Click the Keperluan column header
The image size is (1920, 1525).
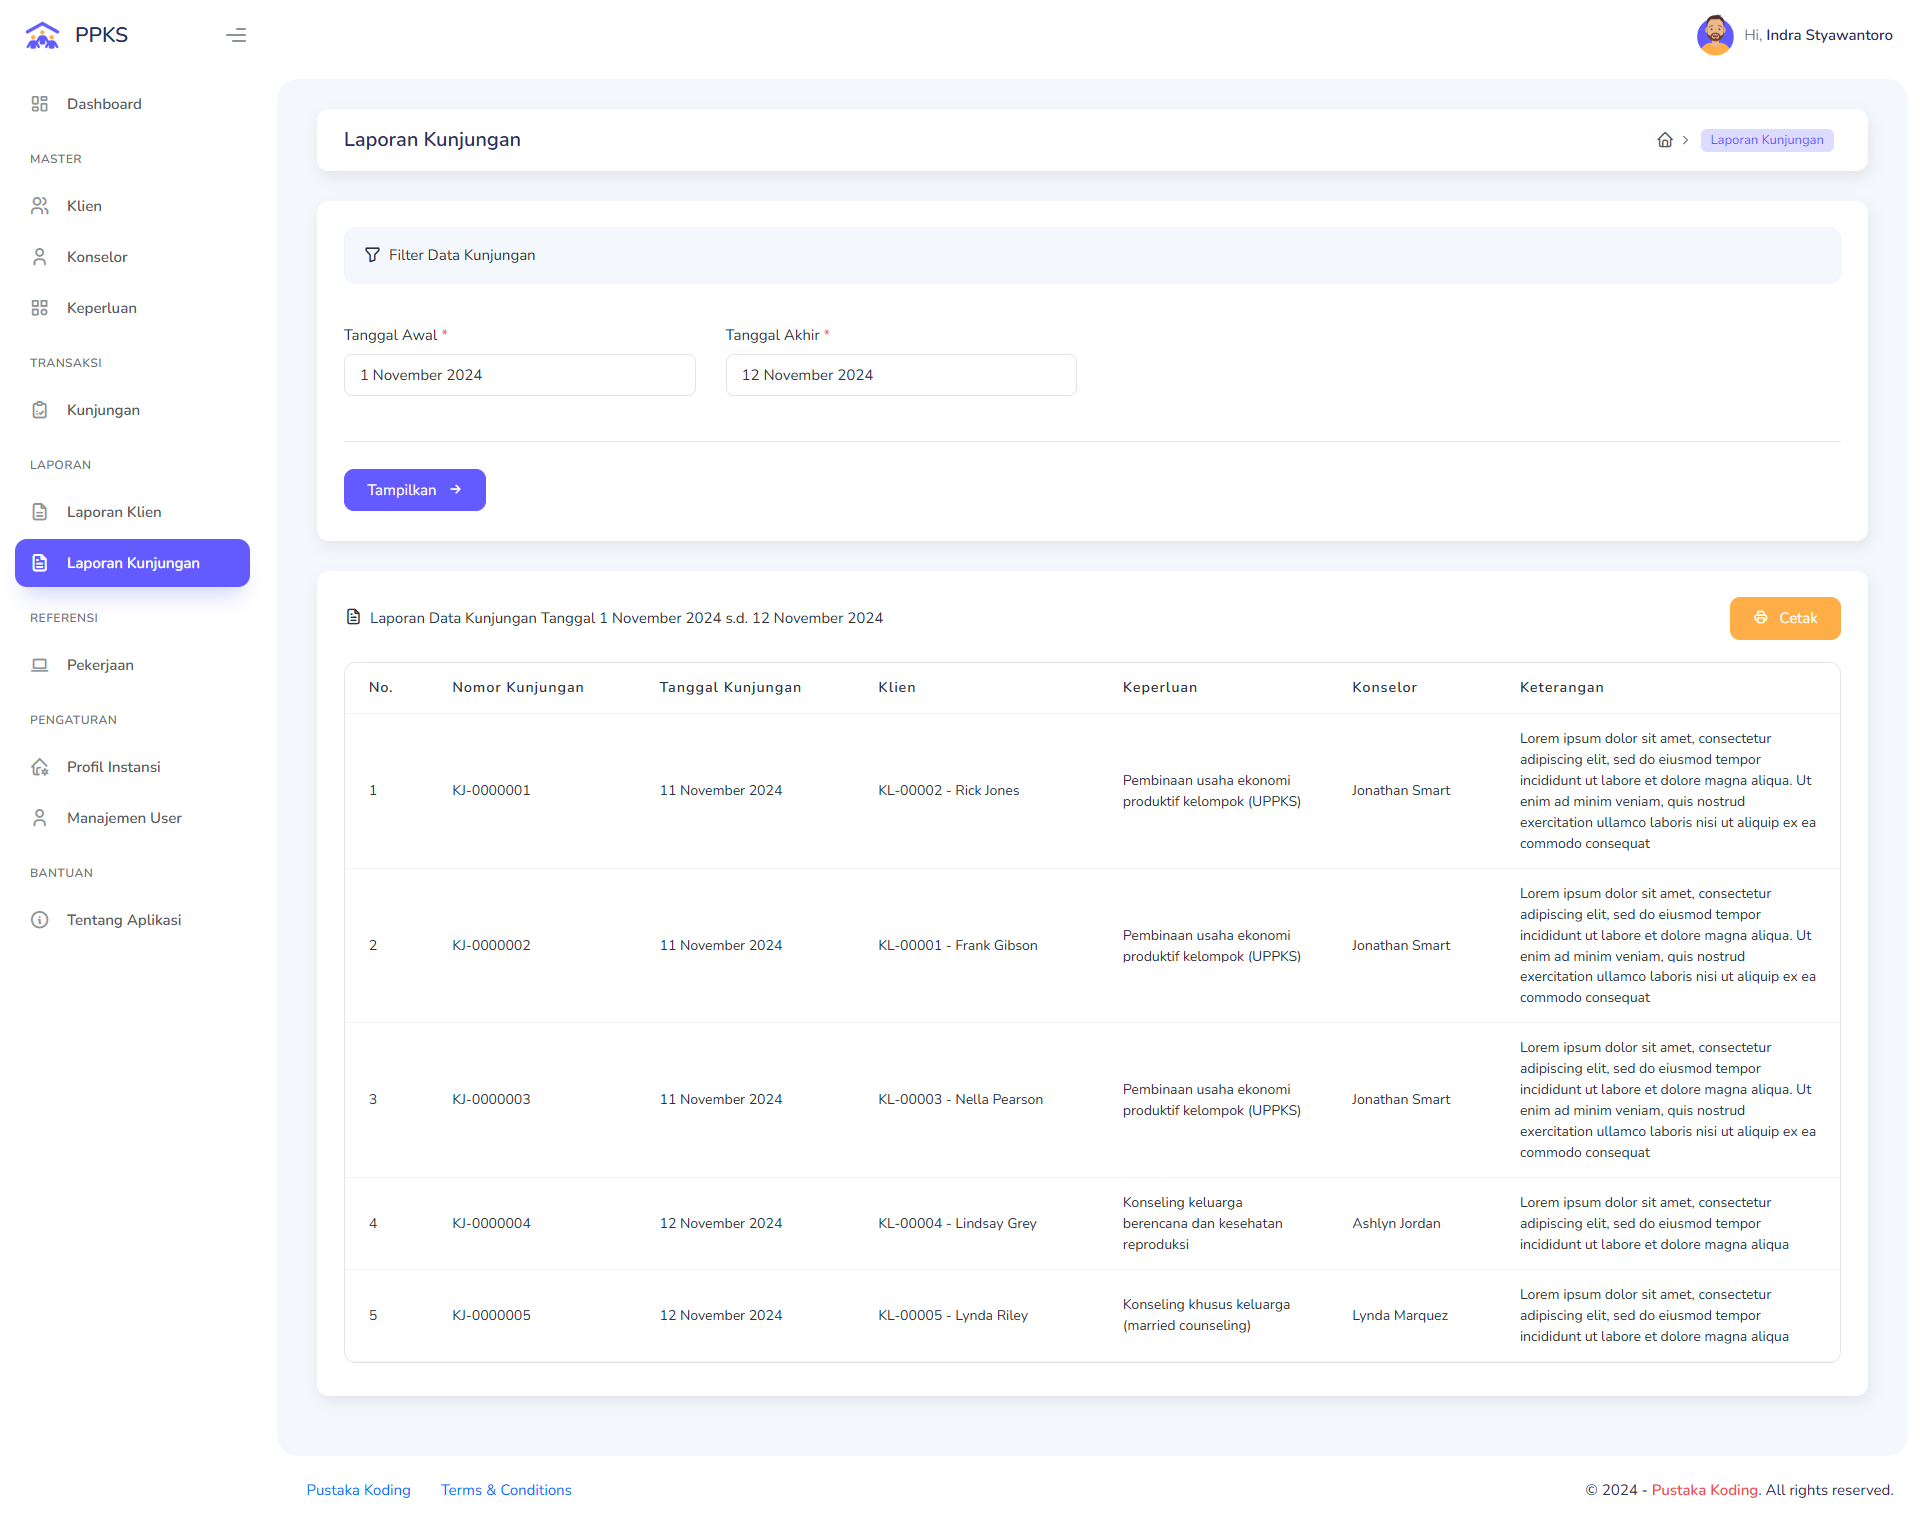(x=1160, y=687)
